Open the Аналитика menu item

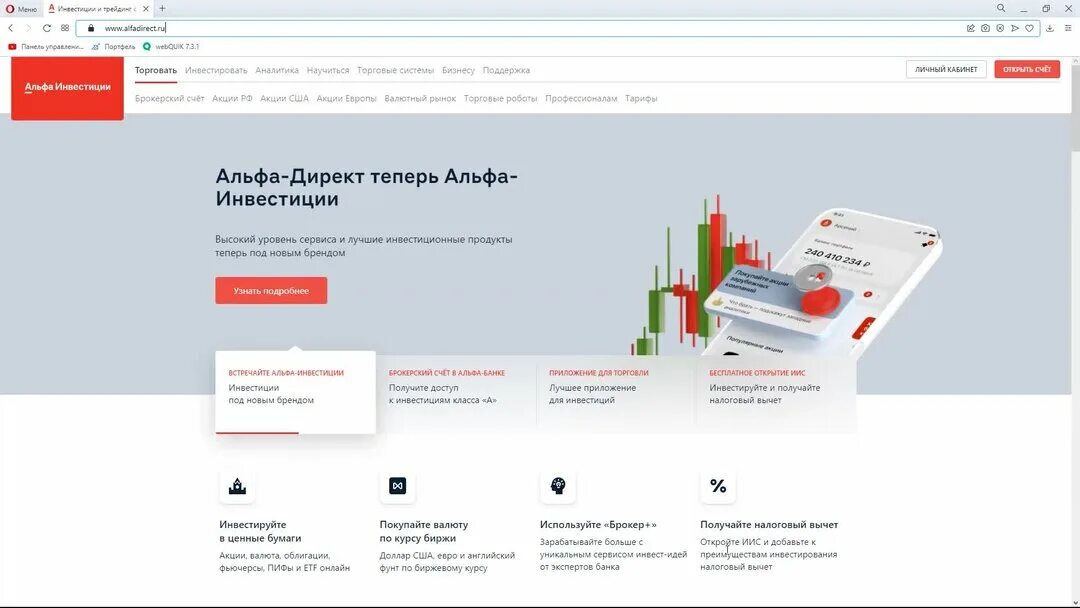tap(277, 70)
